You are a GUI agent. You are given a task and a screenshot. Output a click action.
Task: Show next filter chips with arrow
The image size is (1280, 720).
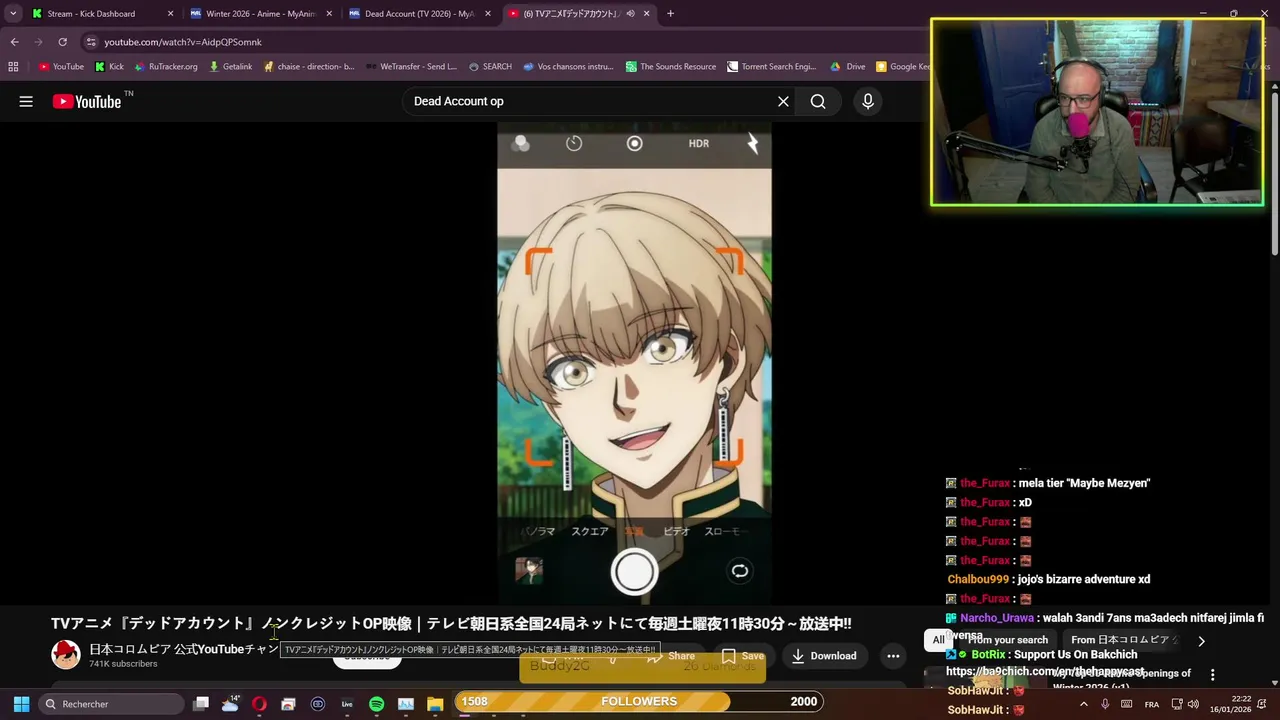1201,641
